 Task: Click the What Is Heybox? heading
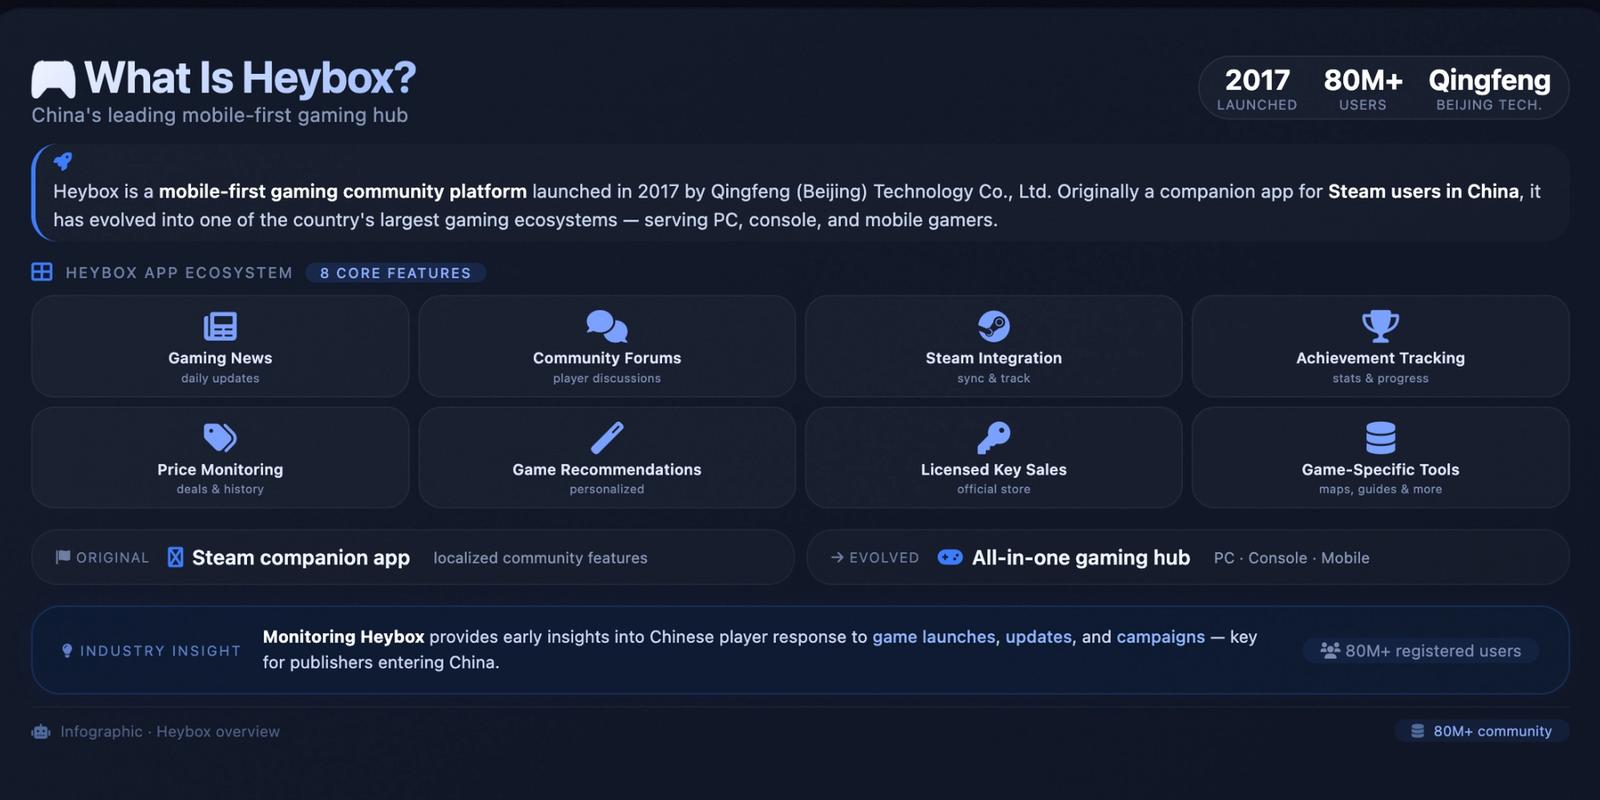pos(250,78)
